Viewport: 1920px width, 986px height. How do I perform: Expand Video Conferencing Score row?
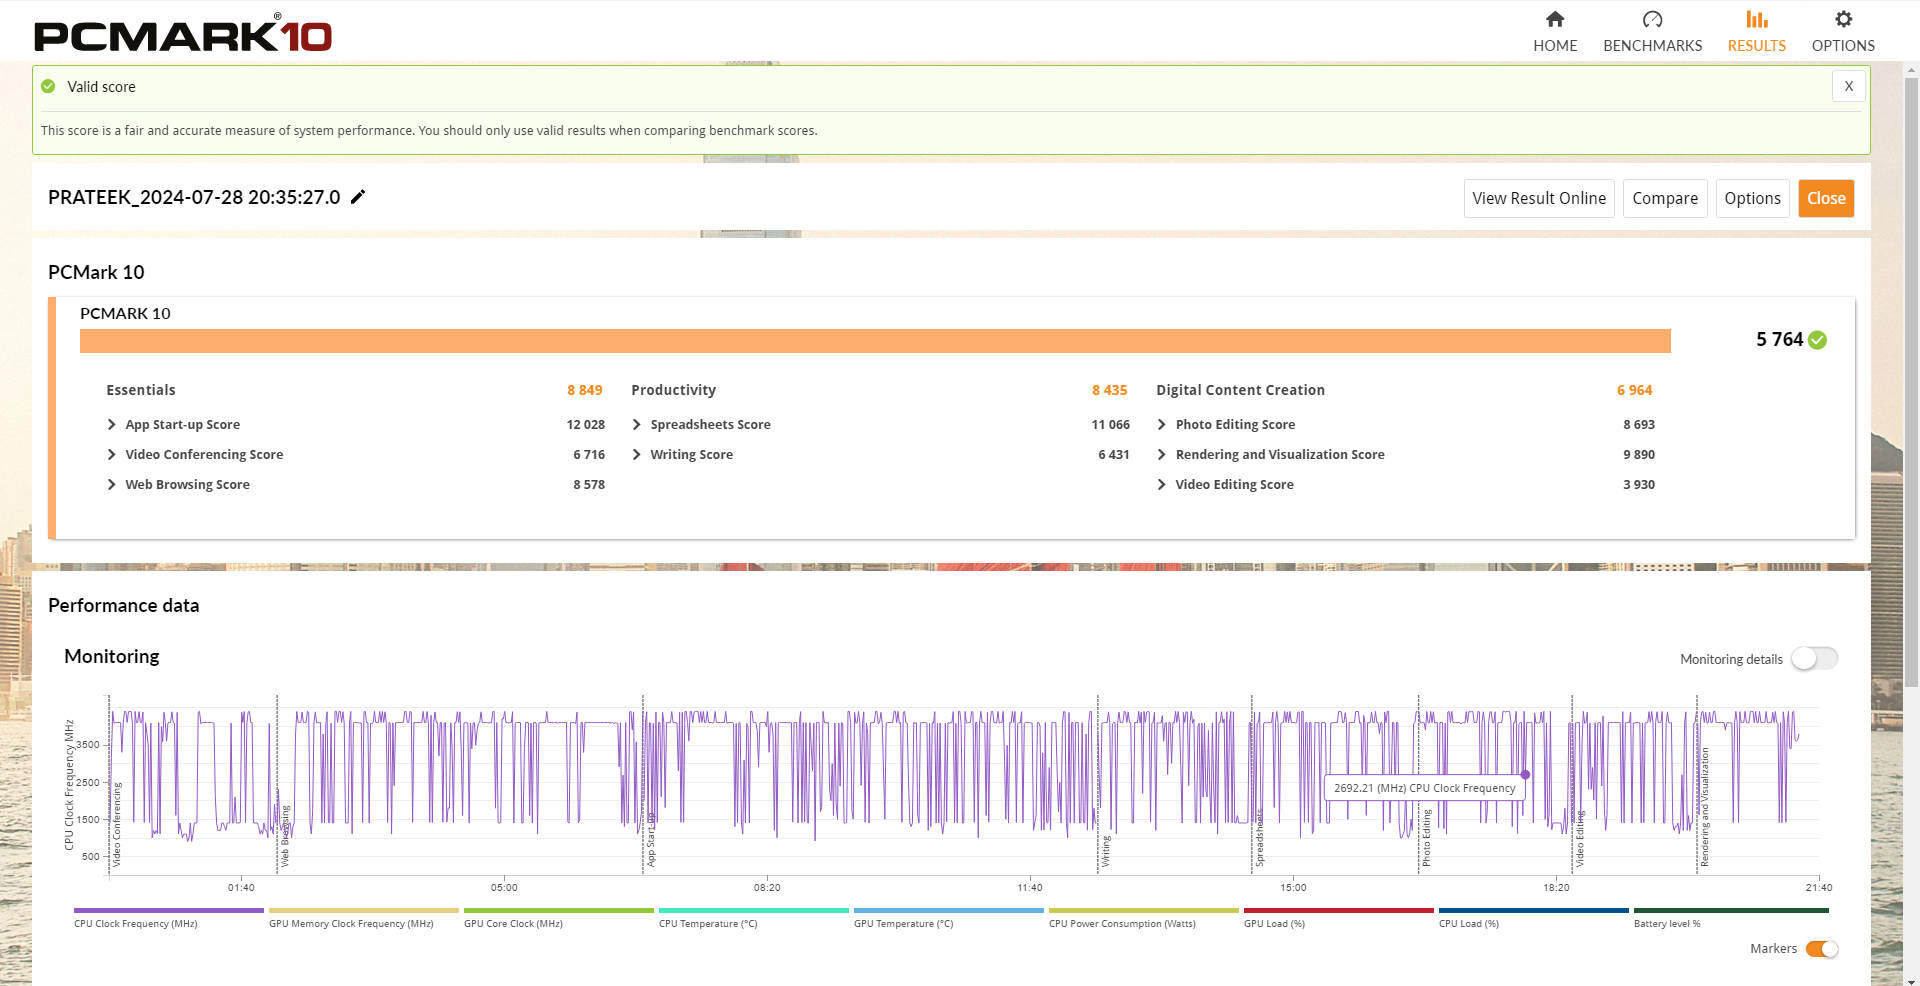tap(112, 455)
